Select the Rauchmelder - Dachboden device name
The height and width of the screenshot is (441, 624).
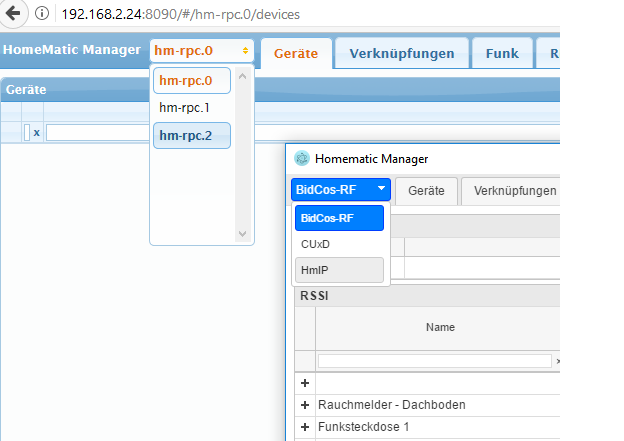392,405
